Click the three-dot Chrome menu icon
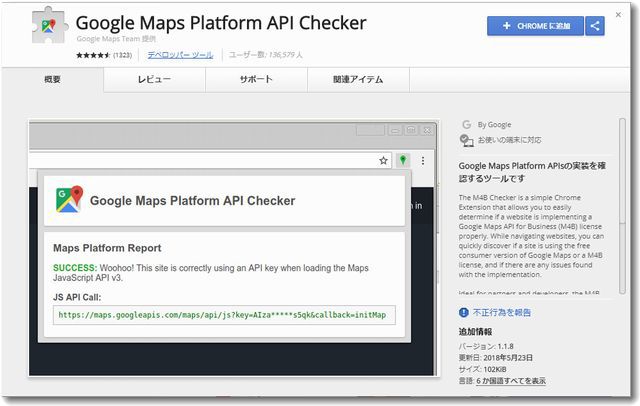This screenshot has height=406, width=640. click(423, 160)
